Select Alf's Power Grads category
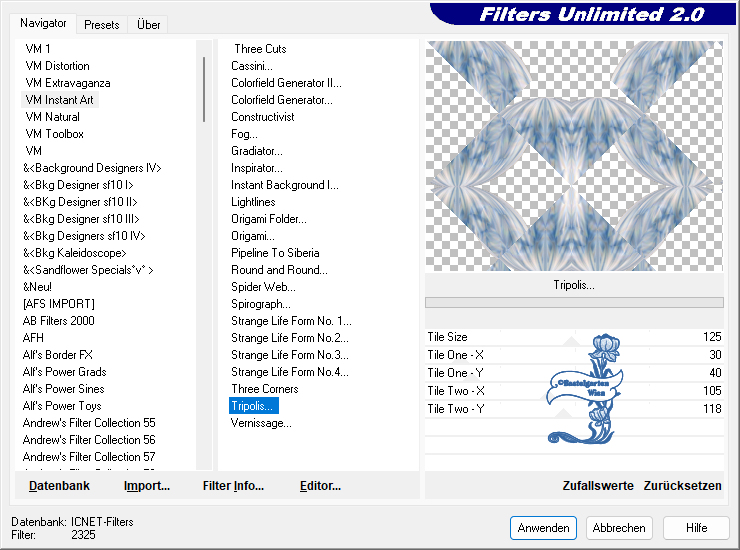Image resolution: width=740 pixels, height=550 pixels. click(65, 372)
